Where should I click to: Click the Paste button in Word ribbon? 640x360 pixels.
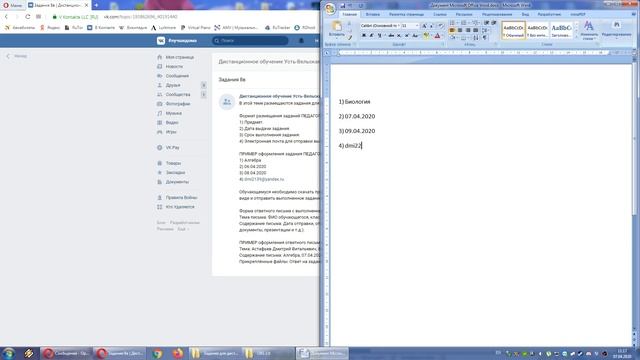click(x=337, y=29)
